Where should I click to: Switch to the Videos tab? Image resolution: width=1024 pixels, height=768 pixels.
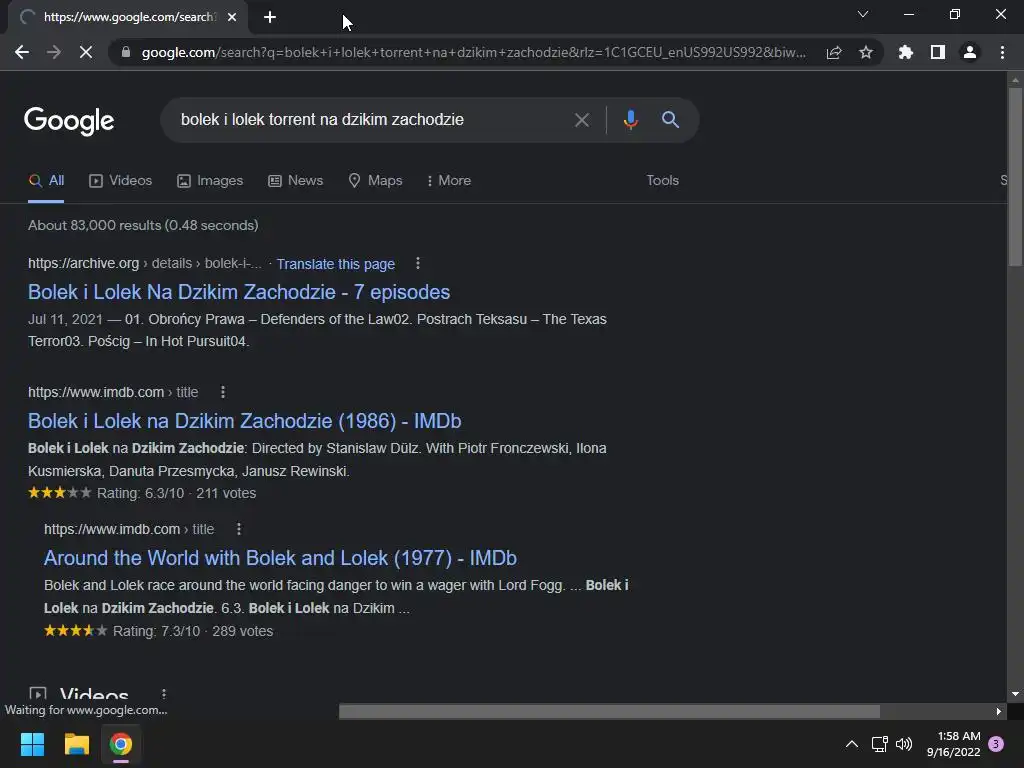[x=121, y=181]
